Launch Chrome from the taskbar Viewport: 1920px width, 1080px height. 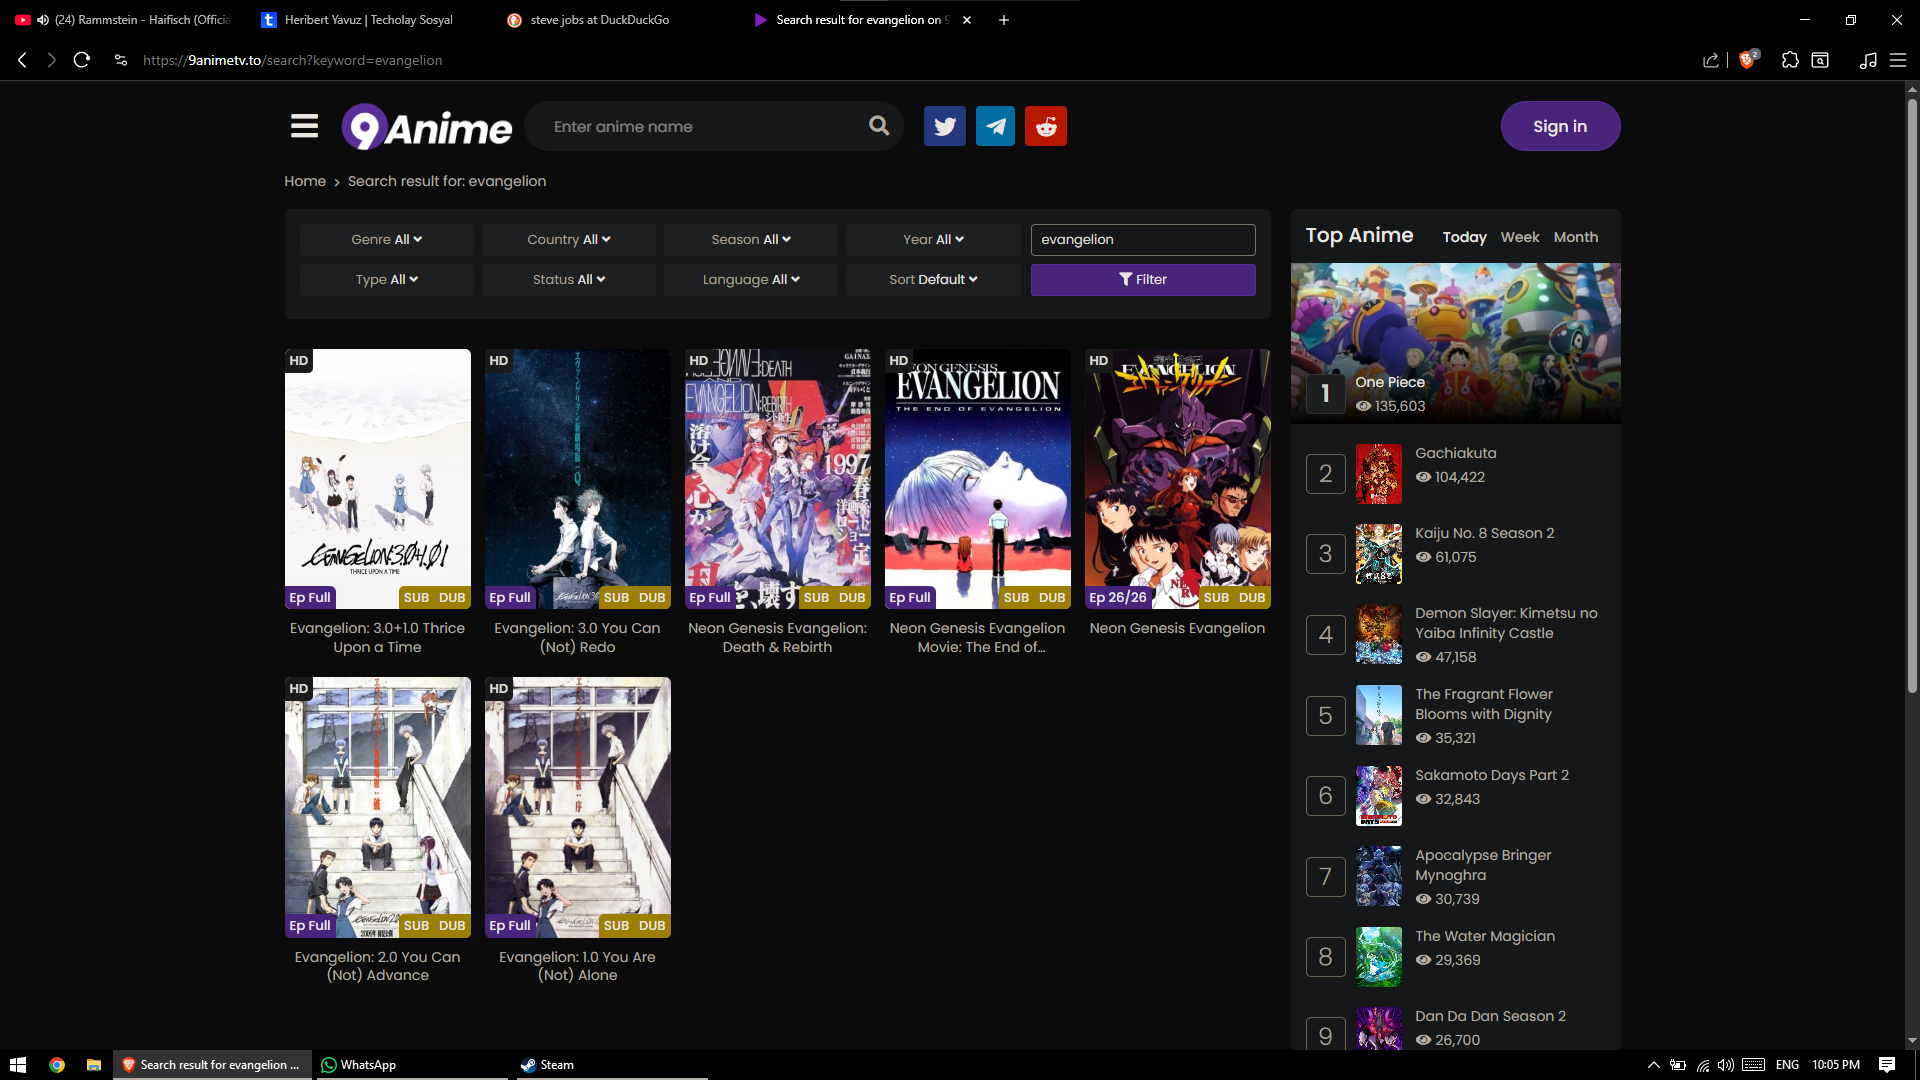click(x=57, y=1065)
